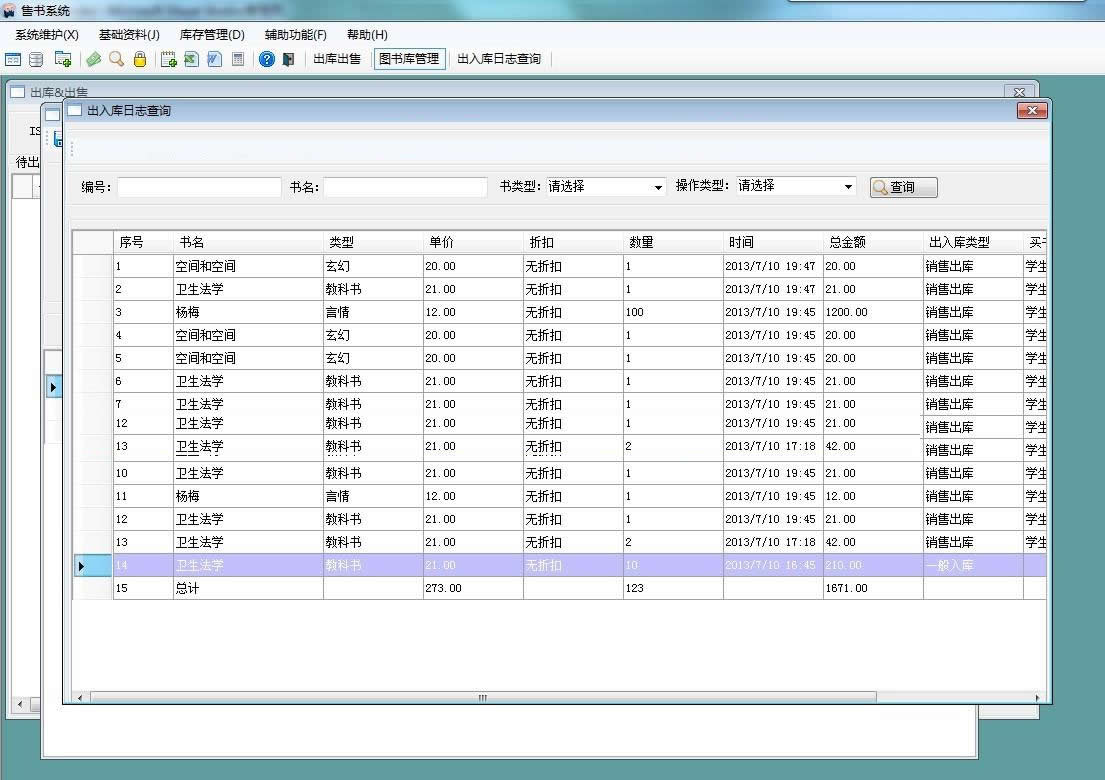Click the blue help question-mark icon
1105x780 pixels.
click(x=267, y=59)
